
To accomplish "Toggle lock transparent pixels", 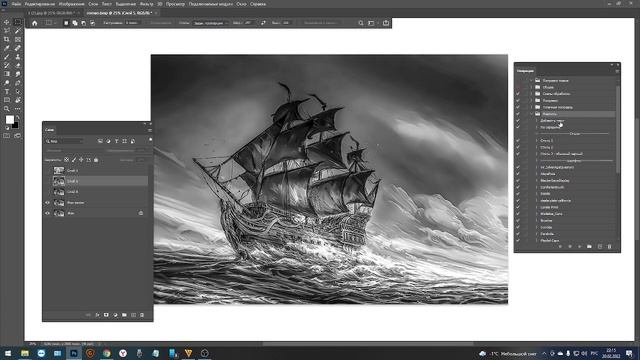I will point(67,160).
